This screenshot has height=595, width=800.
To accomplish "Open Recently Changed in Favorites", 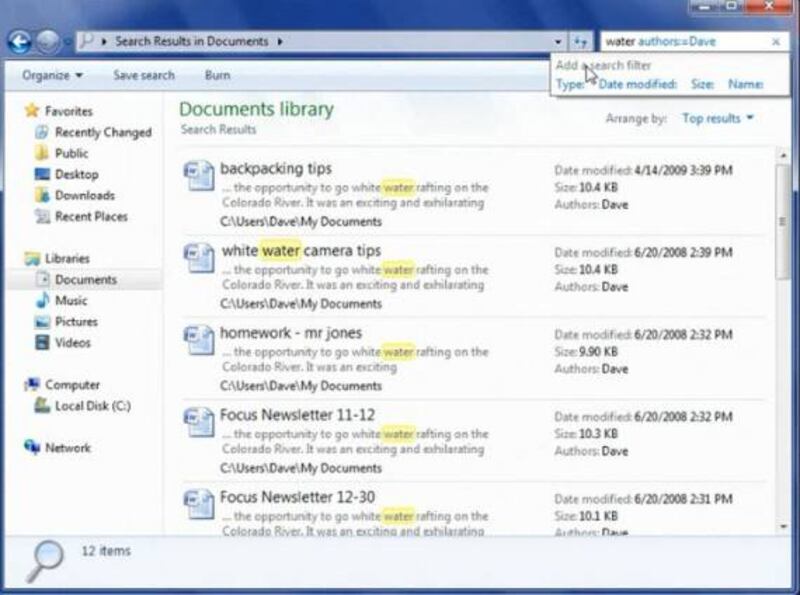I will 103,132.
